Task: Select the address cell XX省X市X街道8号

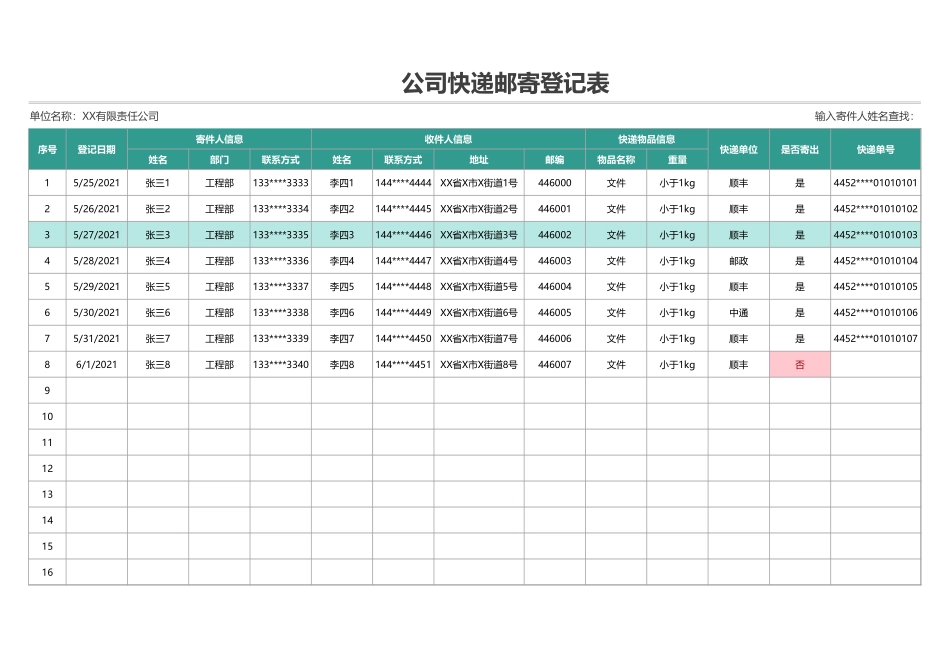Action: [x=479, y=364]
